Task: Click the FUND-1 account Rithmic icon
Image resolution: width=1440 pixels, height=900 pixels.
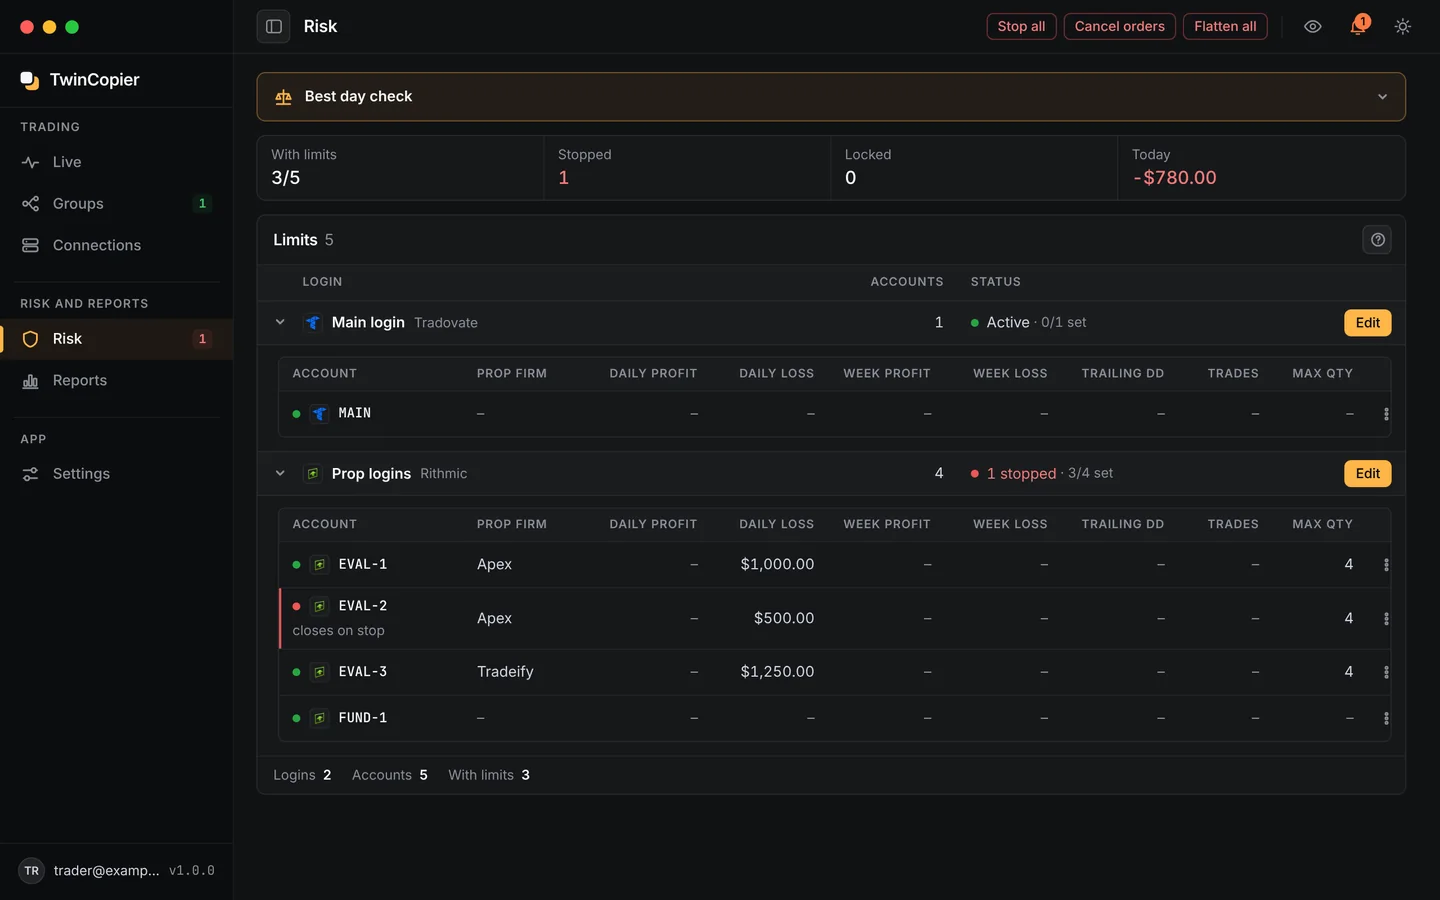Action: 319,718
